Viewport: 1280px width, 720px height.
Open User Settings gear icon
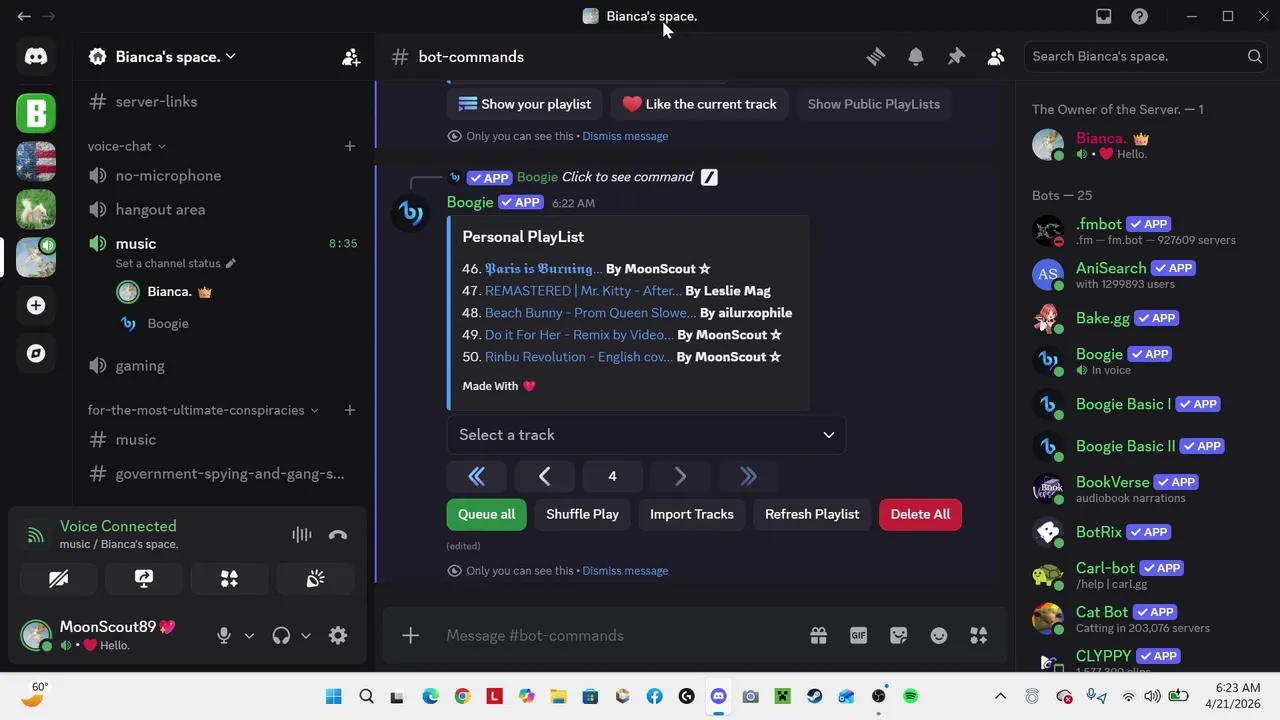(338, 636)
